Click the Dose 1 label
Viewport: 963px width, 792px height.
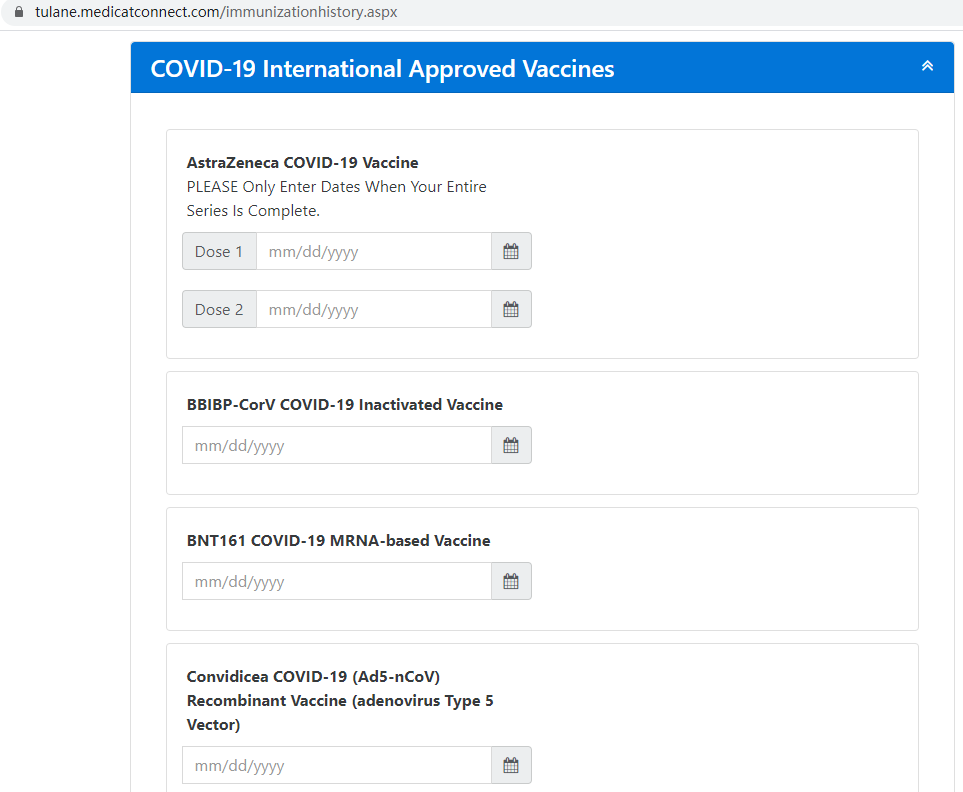point(219,251)
